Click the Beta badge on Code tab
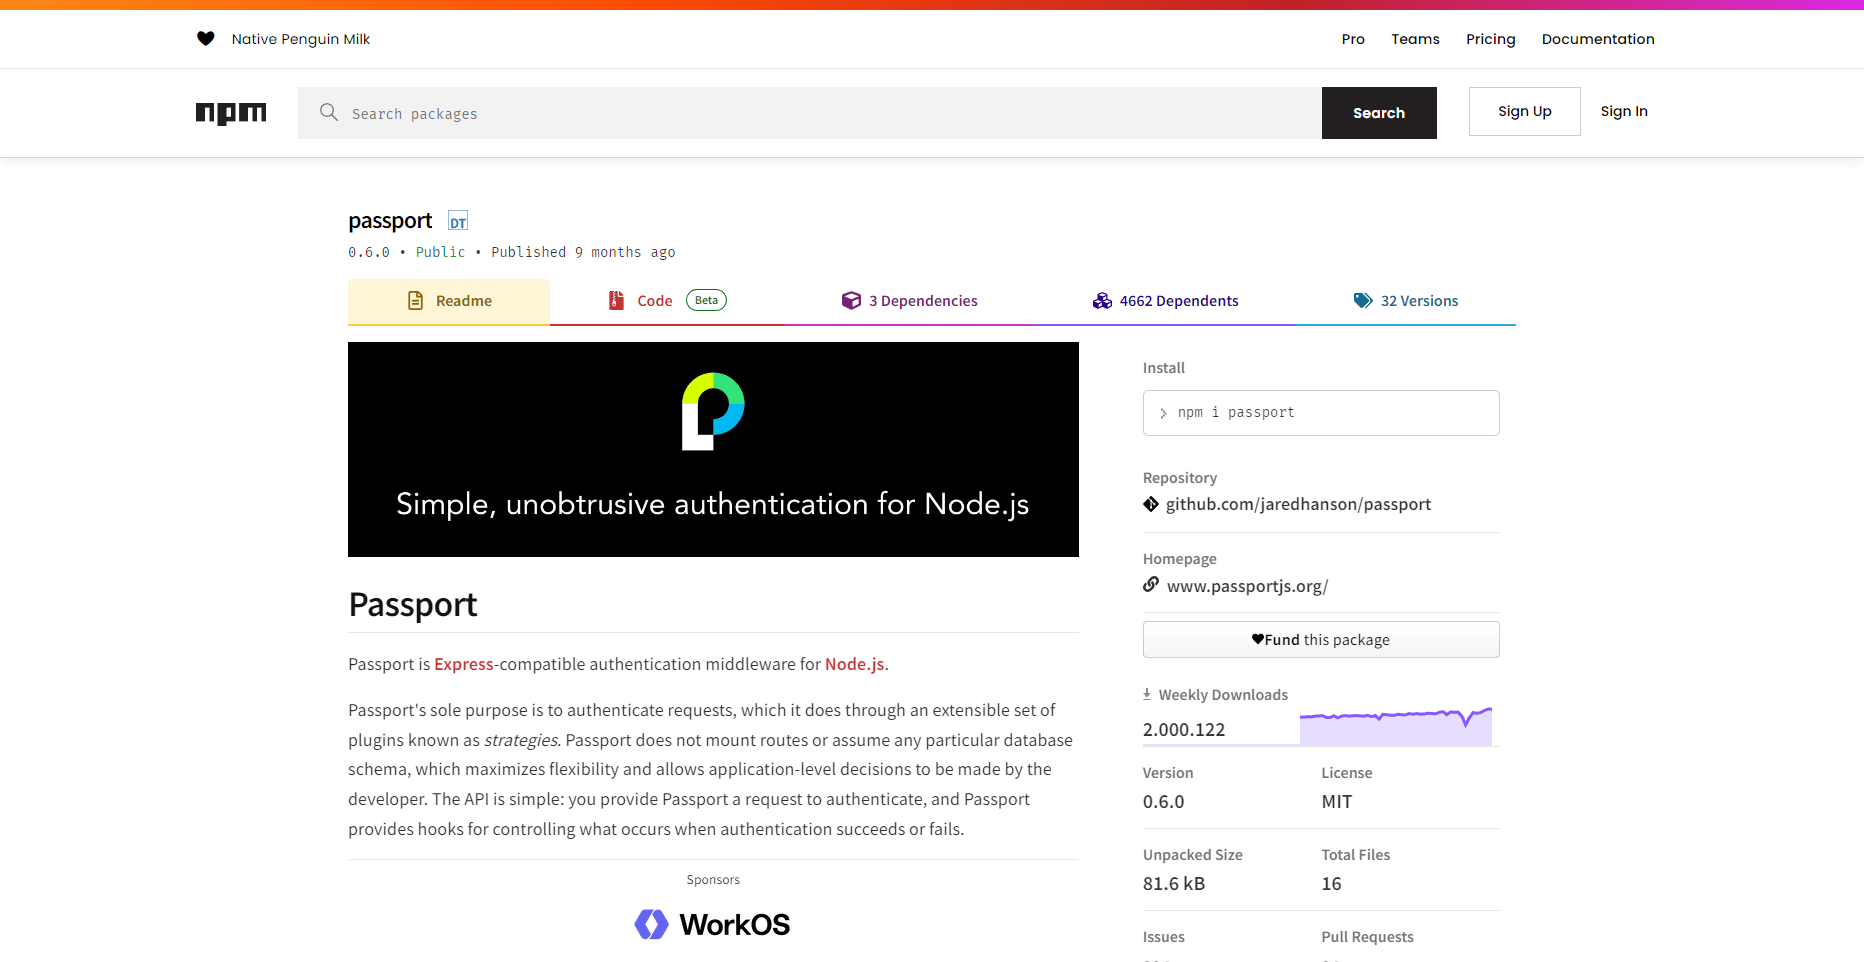Image resolution: width=1864 pixels, height=962 pixels. (706, 300)
